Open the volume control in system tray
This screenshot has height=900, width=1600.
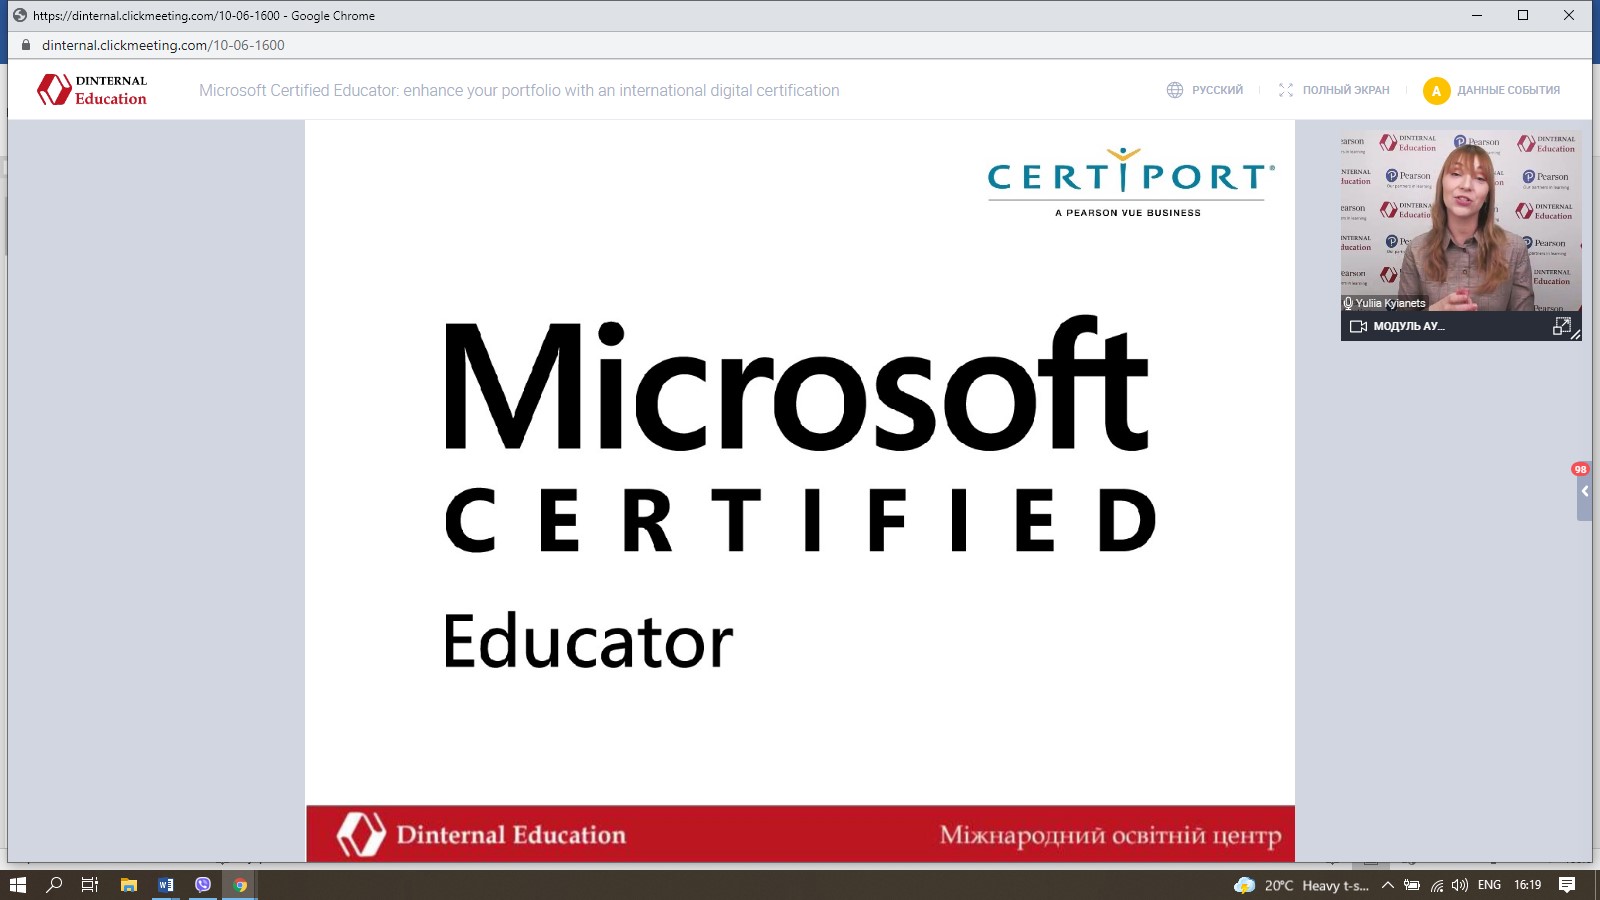pos(1460,885)
